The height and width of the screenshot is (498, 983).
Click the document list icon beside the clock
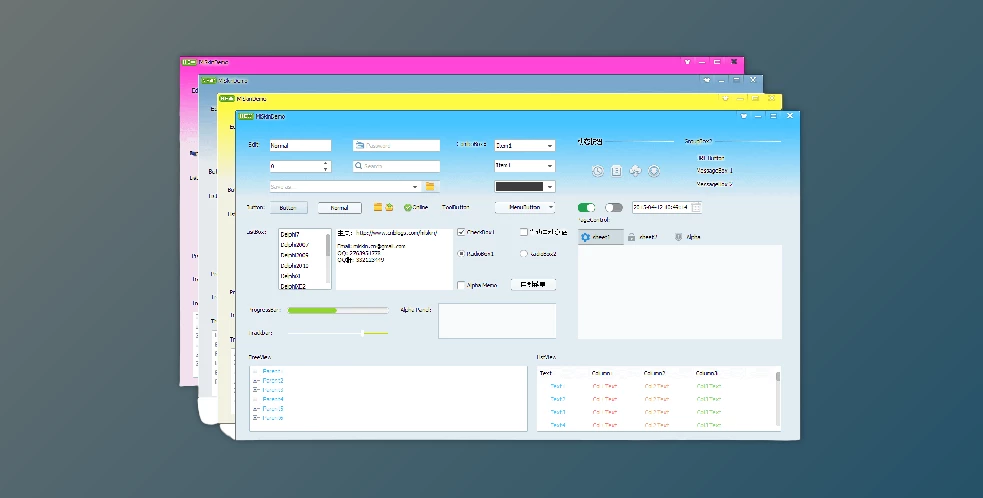[616, 171]
